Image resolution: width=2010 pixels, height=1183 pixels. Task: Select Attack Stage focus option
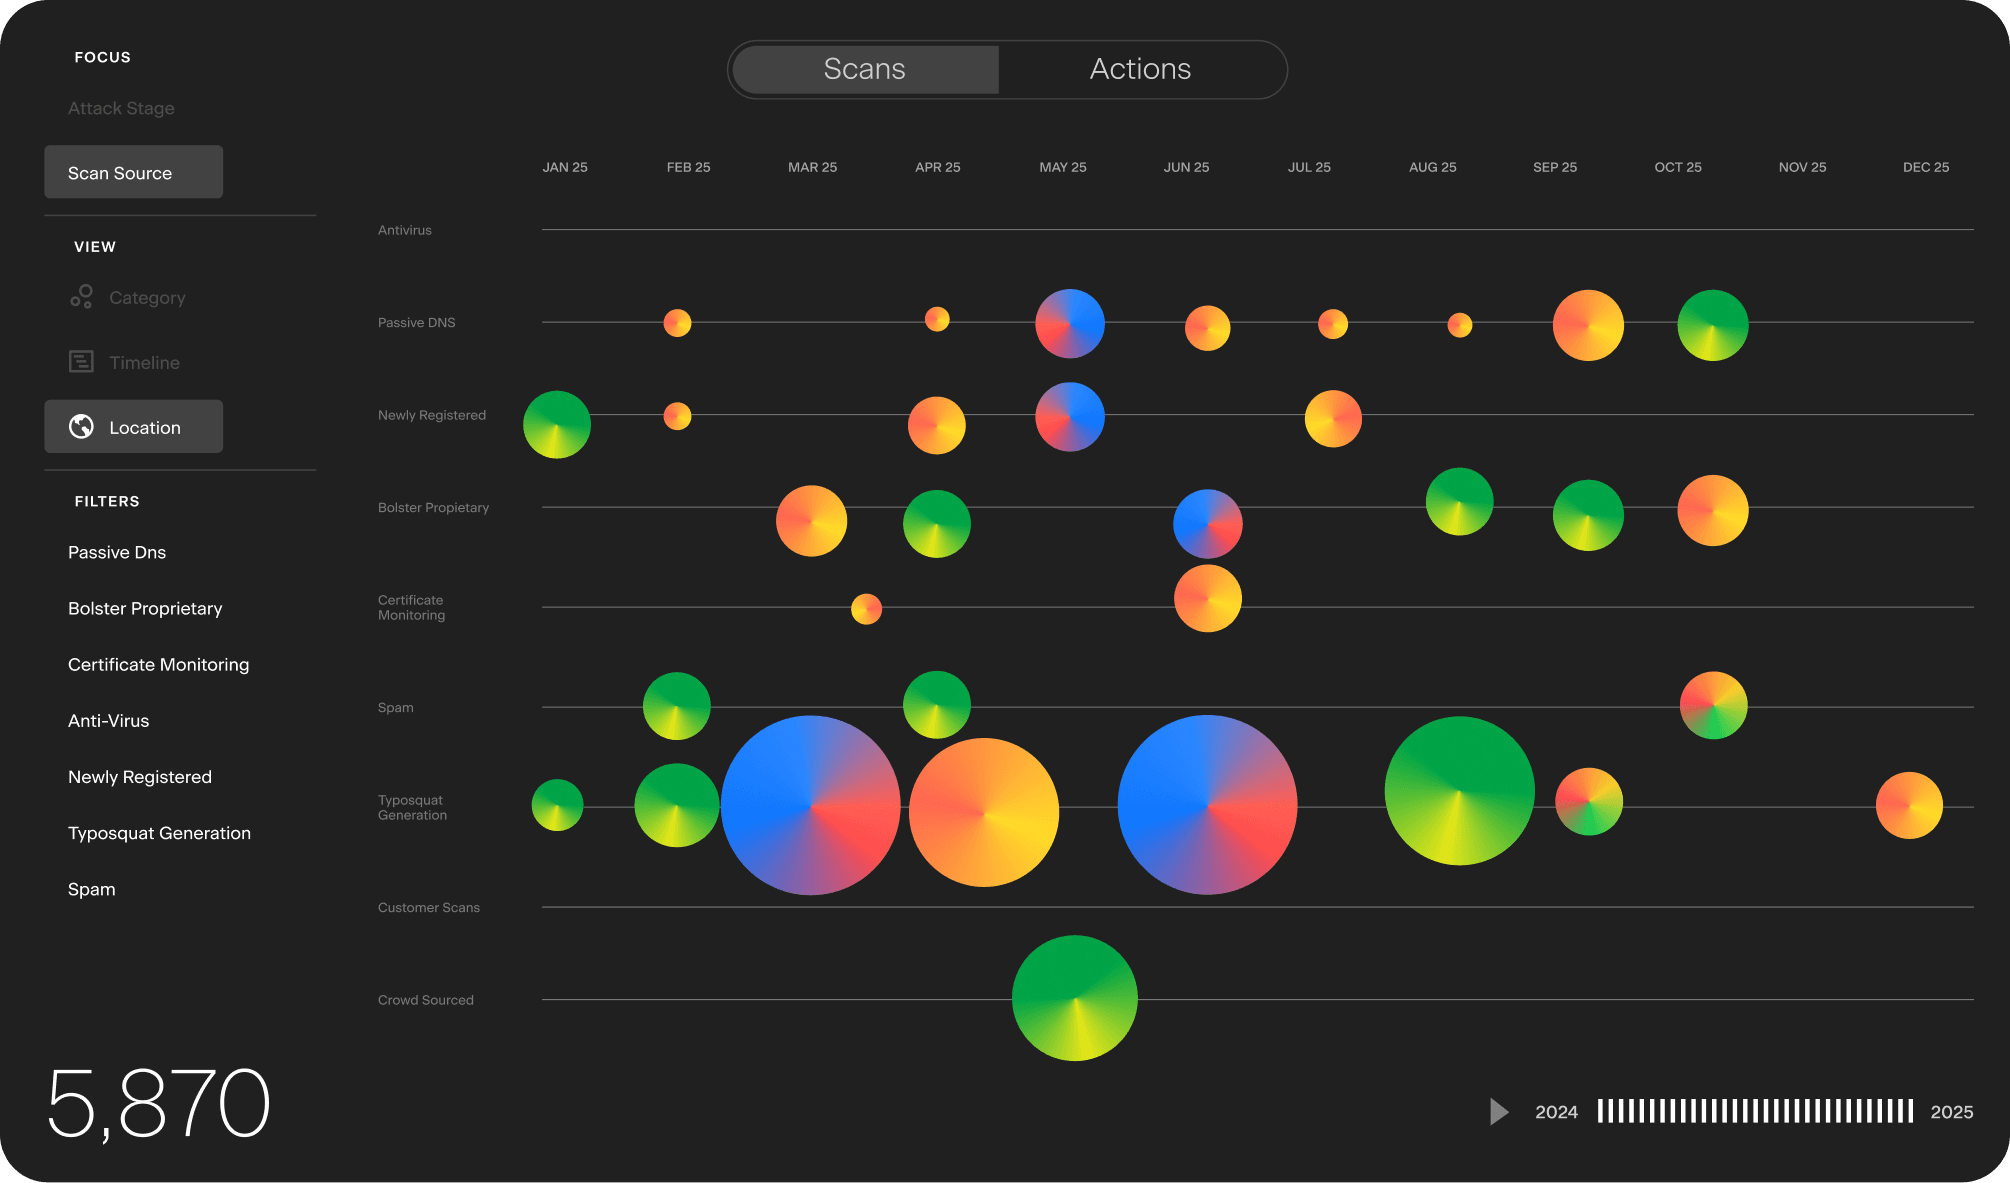point(121,108)
